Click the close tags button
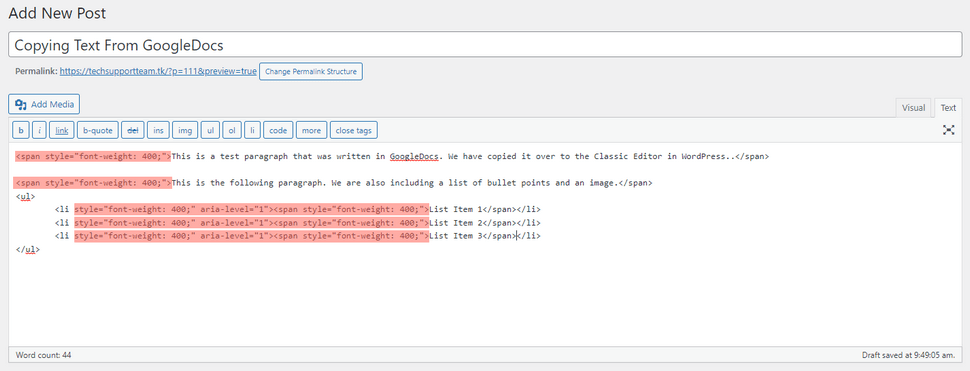This screenshot has width=970, height=371. [353, 130]
